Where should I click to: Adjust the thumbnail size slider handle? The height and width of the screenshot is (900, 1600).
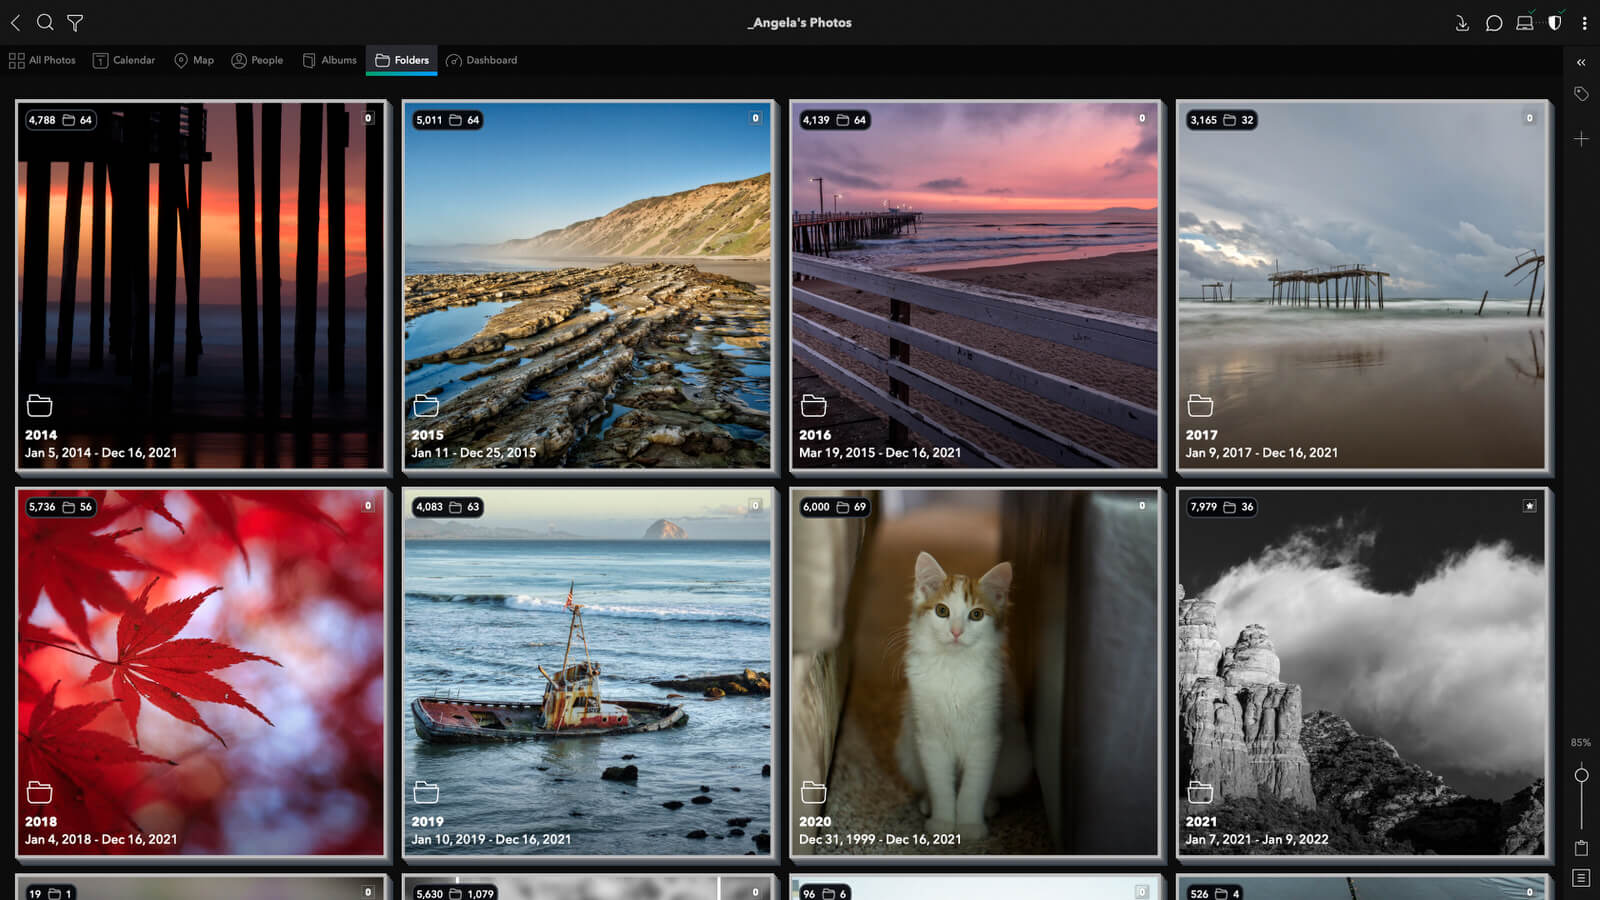click(x=1581, y=775)
